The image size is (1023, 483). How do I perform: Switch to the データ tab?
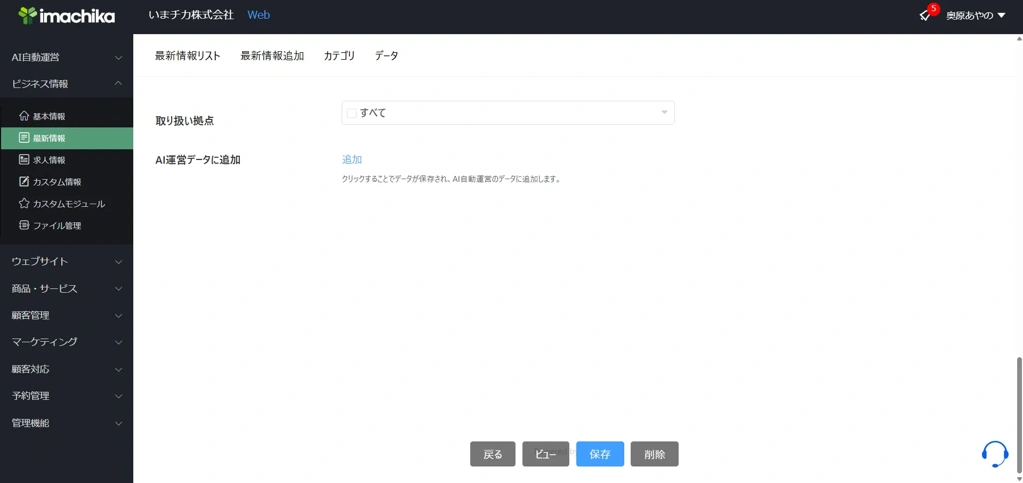tap(386, 55)
